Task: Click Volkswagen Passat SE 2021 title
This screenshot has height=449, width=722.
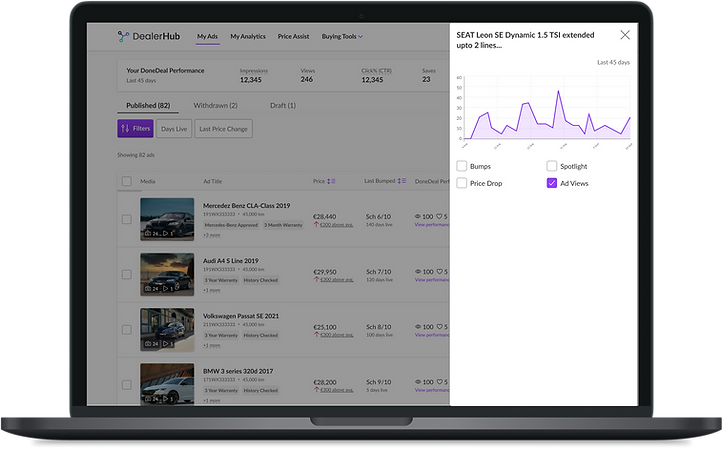Action: [x=241, y=316]
